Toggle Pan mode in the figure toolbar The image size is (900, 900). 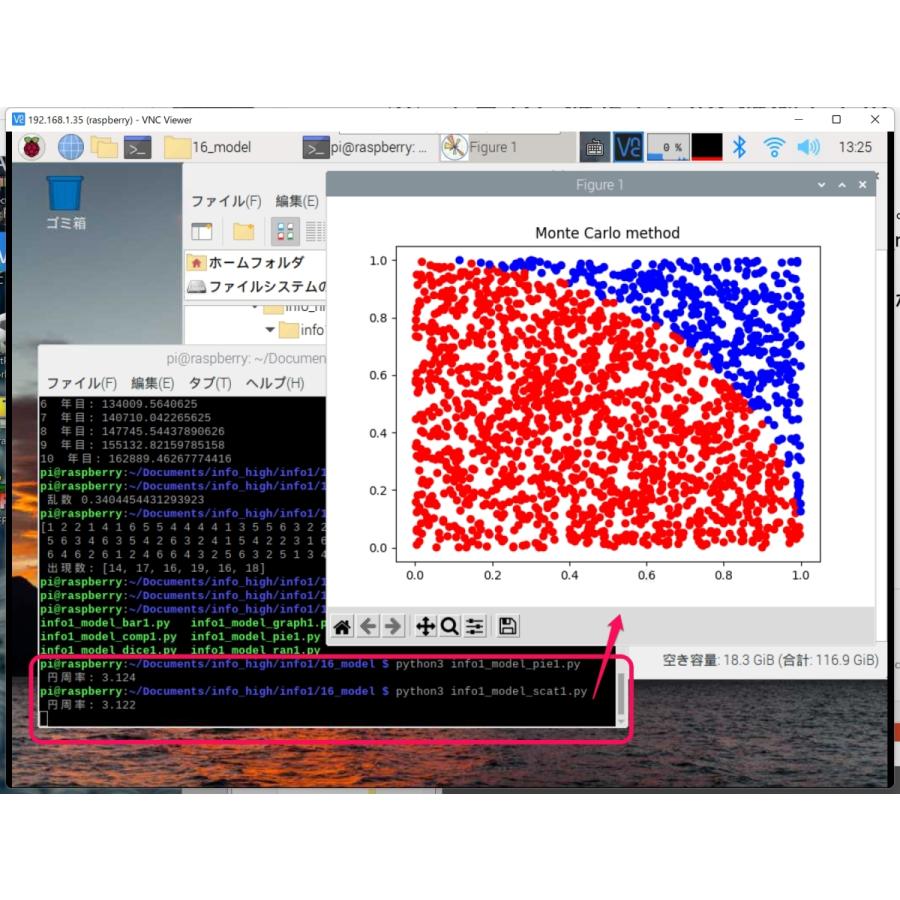pyautogui.click(x=424, y=625)
